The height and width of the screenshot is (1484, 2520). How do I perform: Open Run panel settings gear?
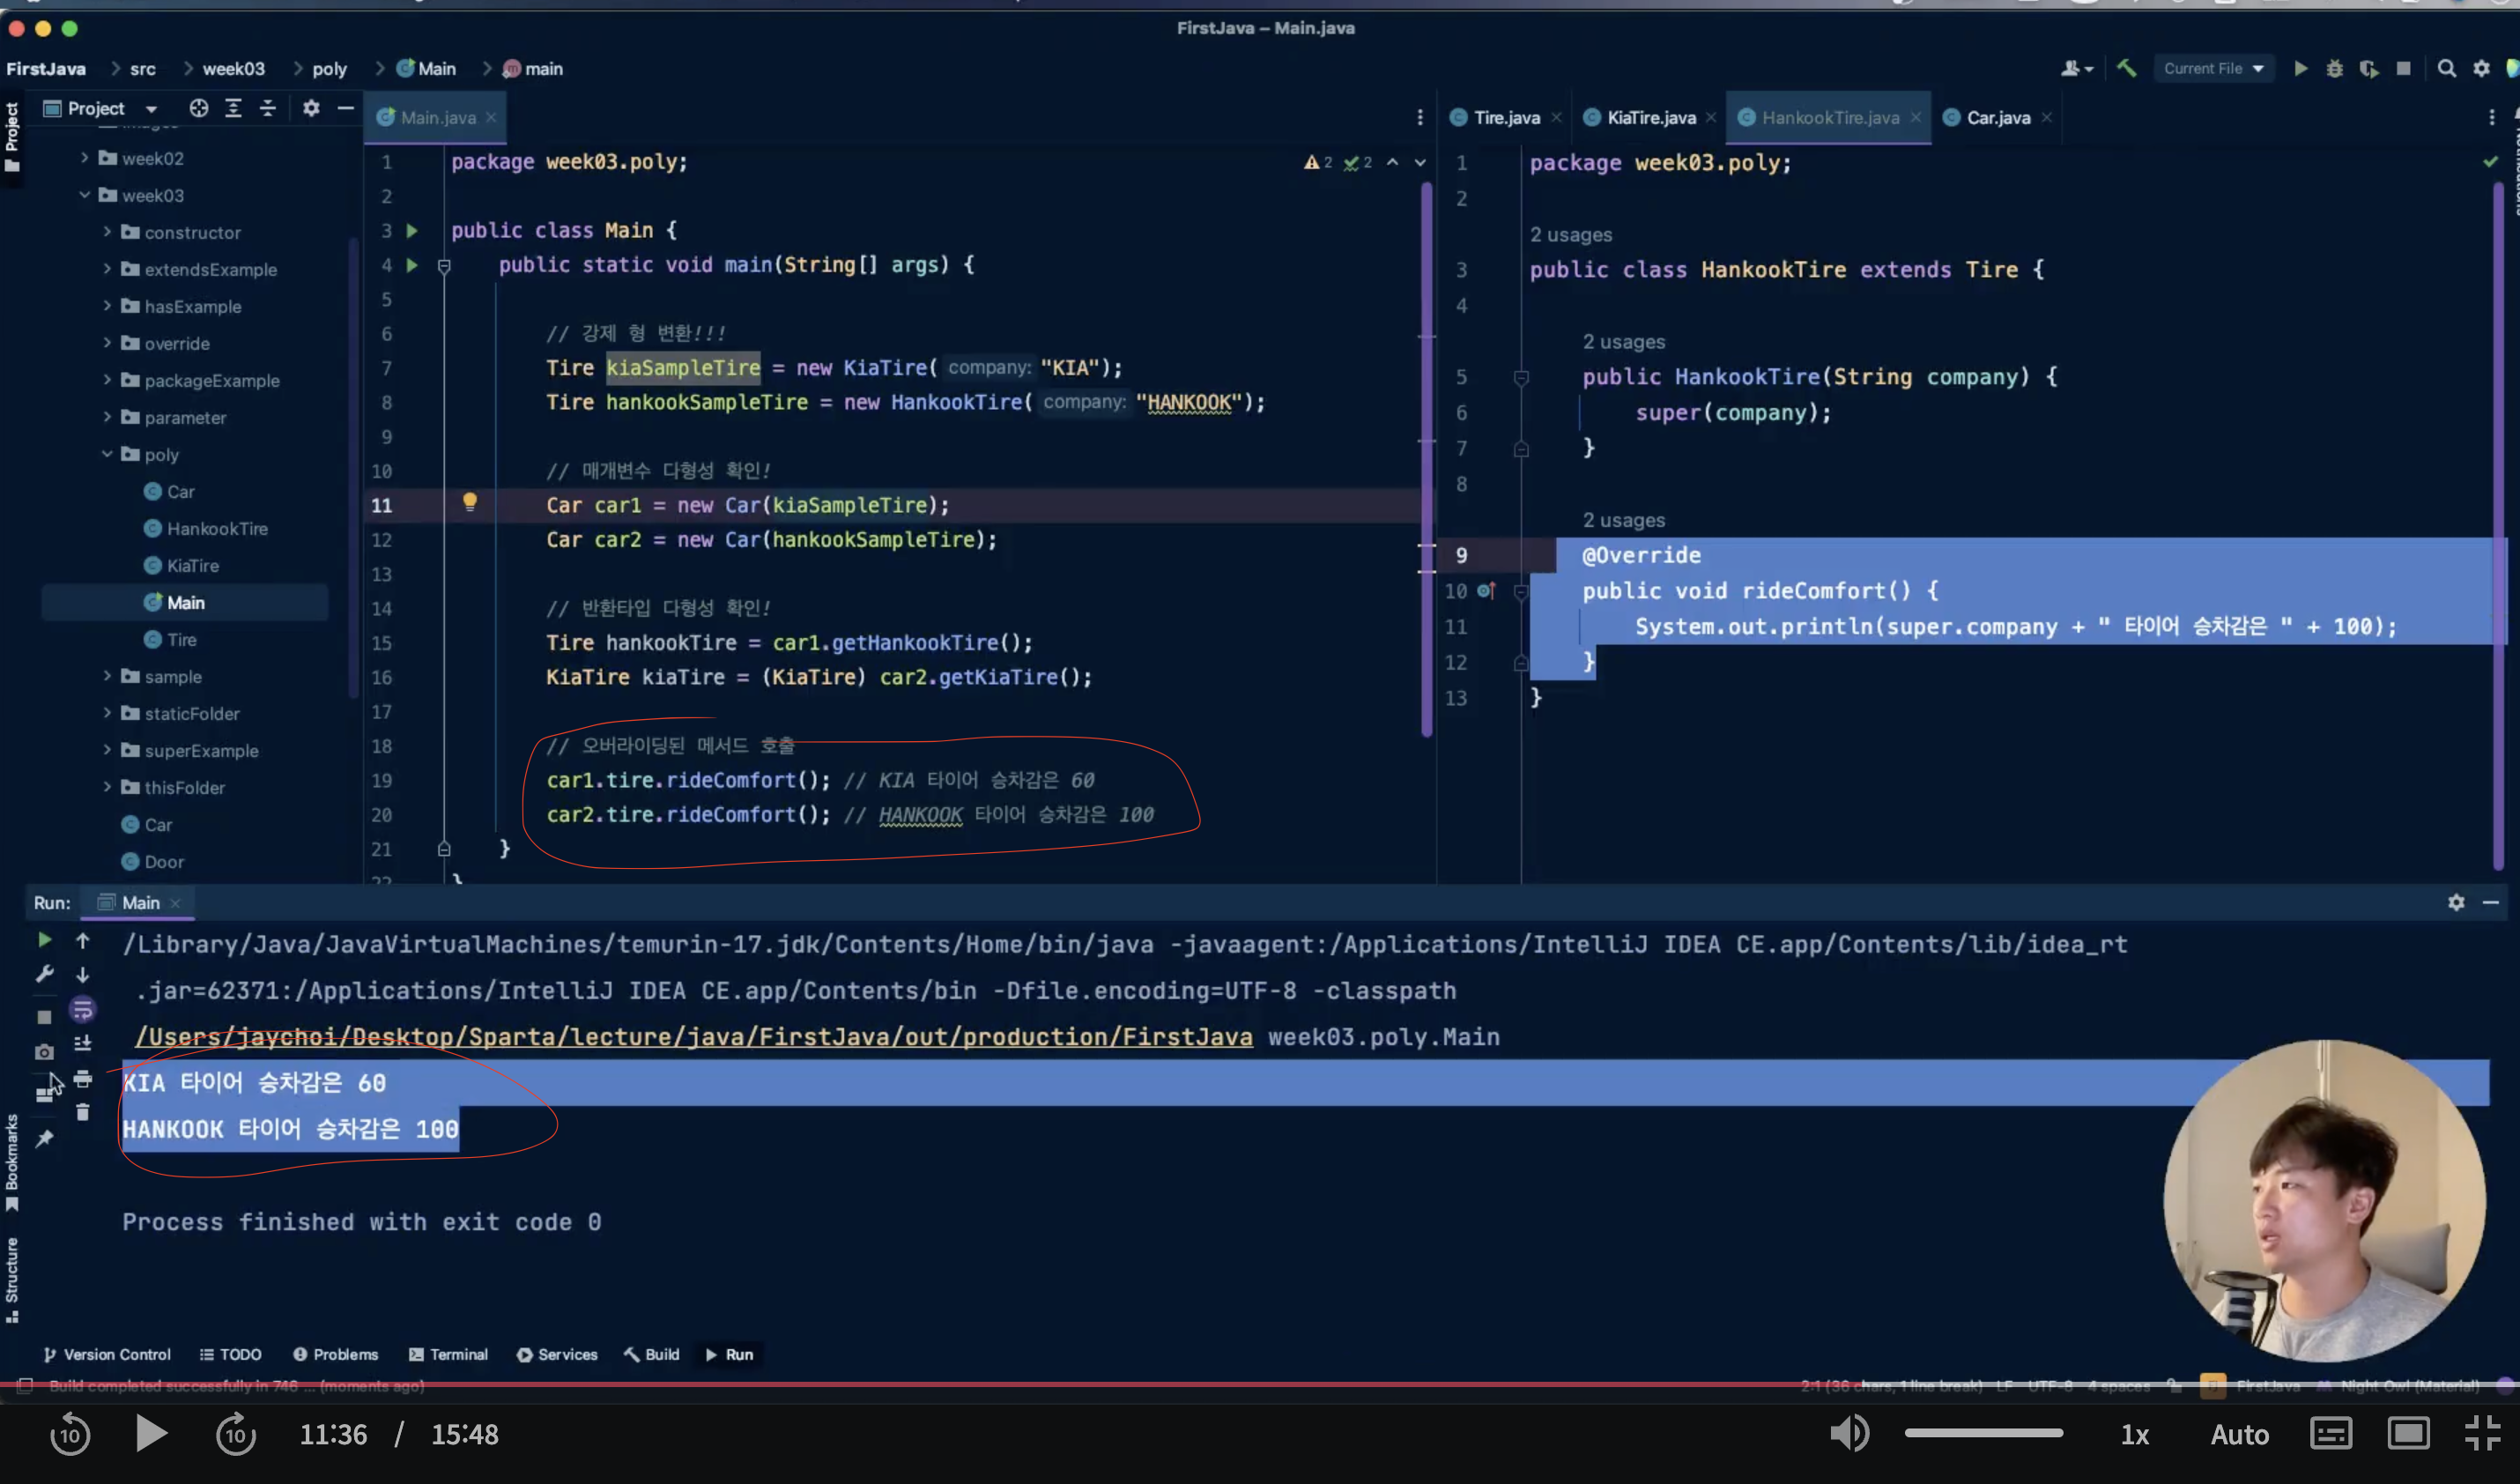[2456, 902]
